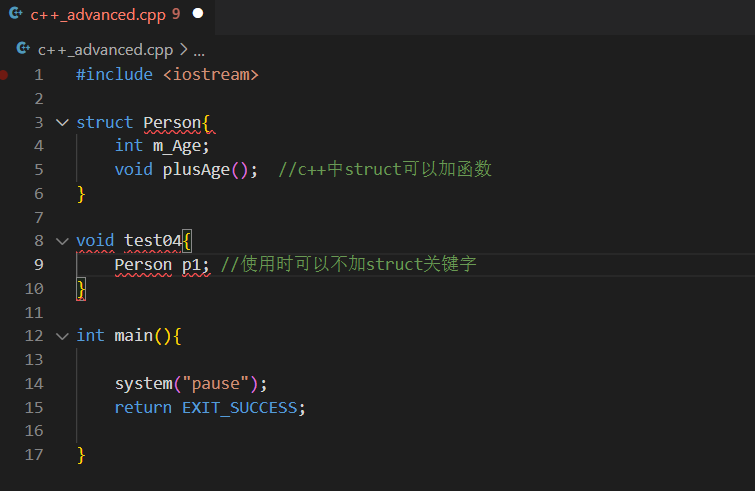Toggle the breakpoint on line 1
Viewport: 755px width, 491px height.
[x=6, y=75]
